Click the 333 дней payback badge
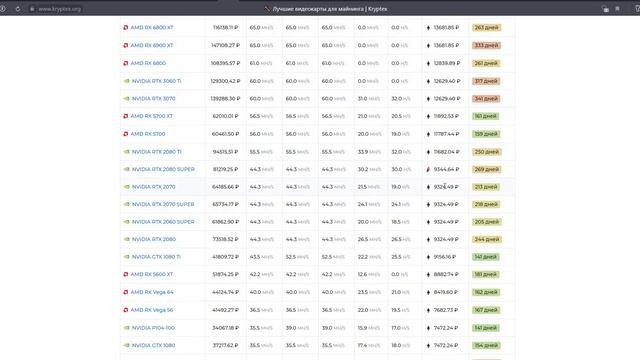The width and height of the screenshot is (640, 360). (487, 45)
